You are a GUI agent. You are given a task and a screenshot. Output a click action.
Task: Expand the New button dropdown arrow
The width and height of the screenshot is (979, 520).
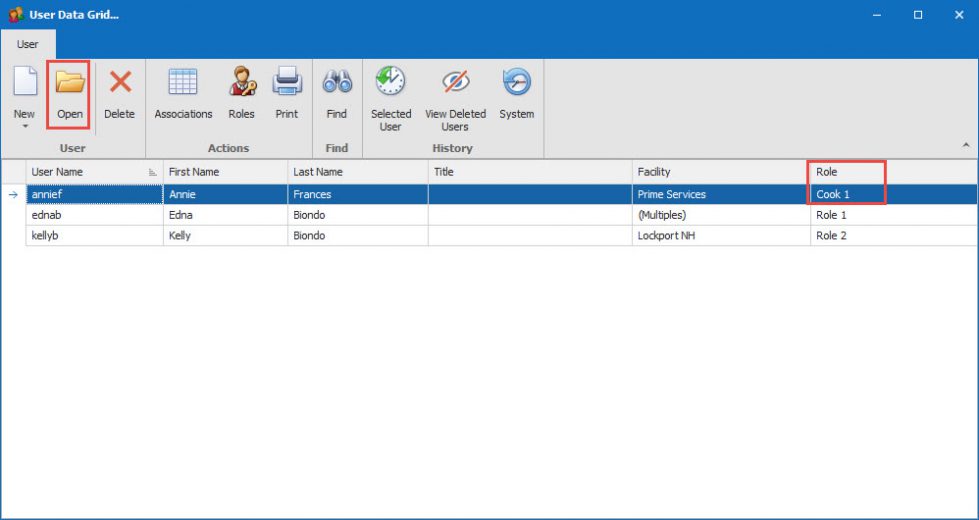pos(24,127)
